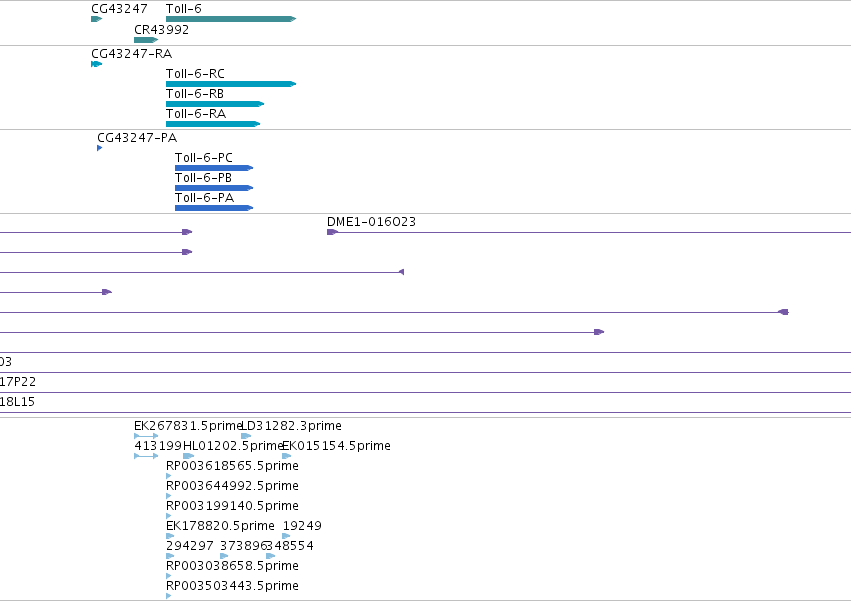Click the 294297 EST arrow
Image resolution: width=851 pixels, height=601 pixels.
(170, 556)
